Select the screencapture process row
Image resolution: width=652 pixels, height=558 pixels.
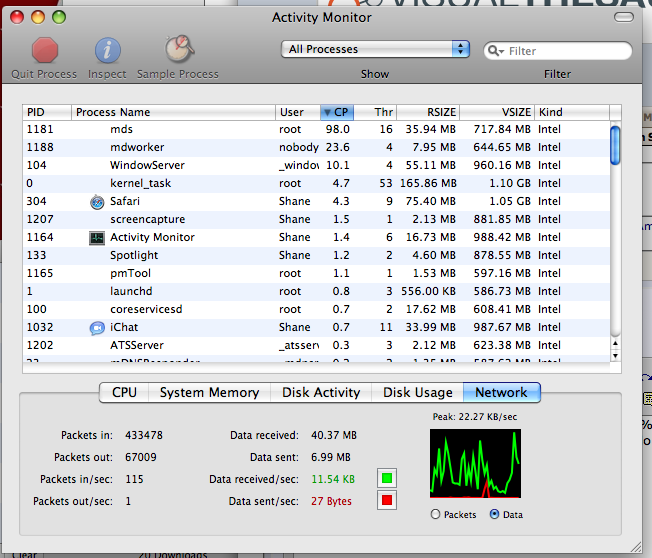tap(316, 219)
